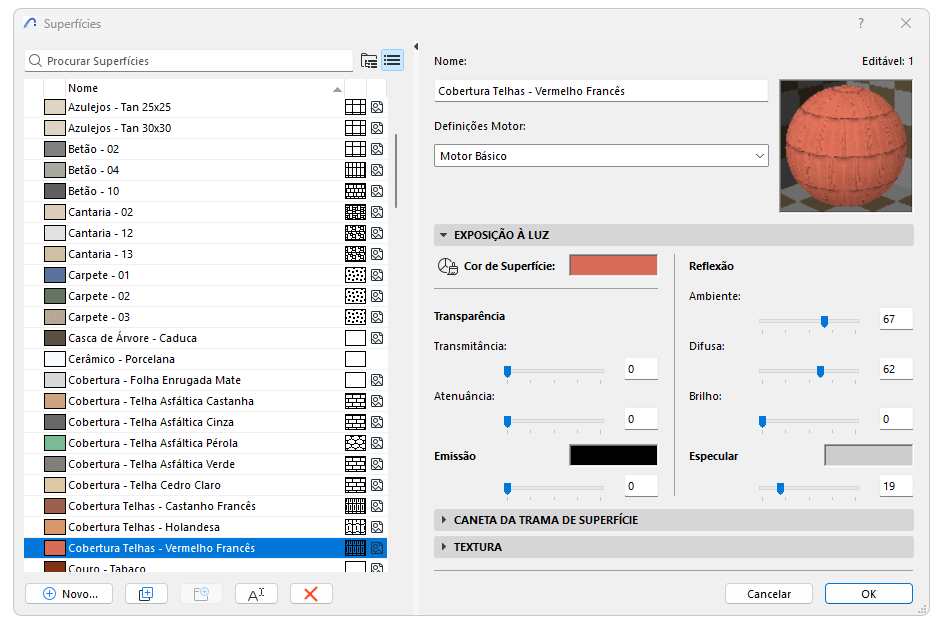Activate the list view icon
Viewport: 942px width, 626px height.
392,60
